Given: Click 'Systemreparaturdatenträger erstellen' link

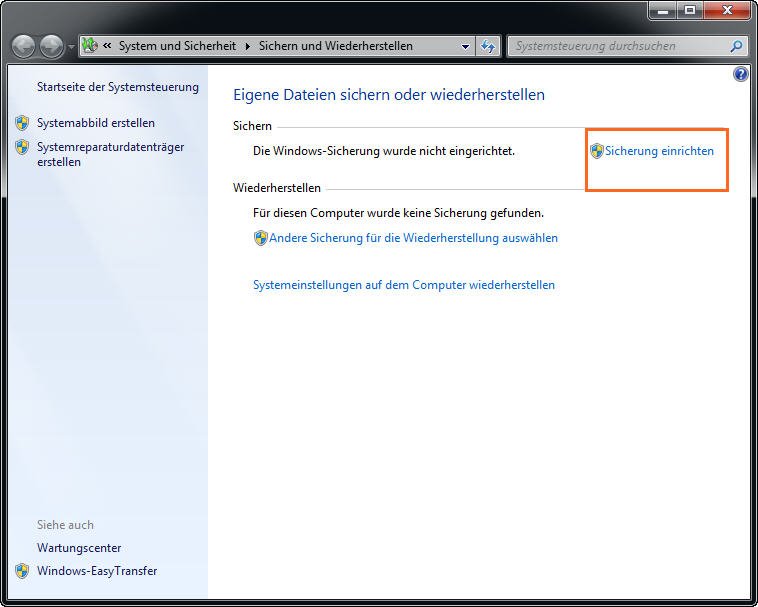Looking at the screenshot, I should [110, 154].
